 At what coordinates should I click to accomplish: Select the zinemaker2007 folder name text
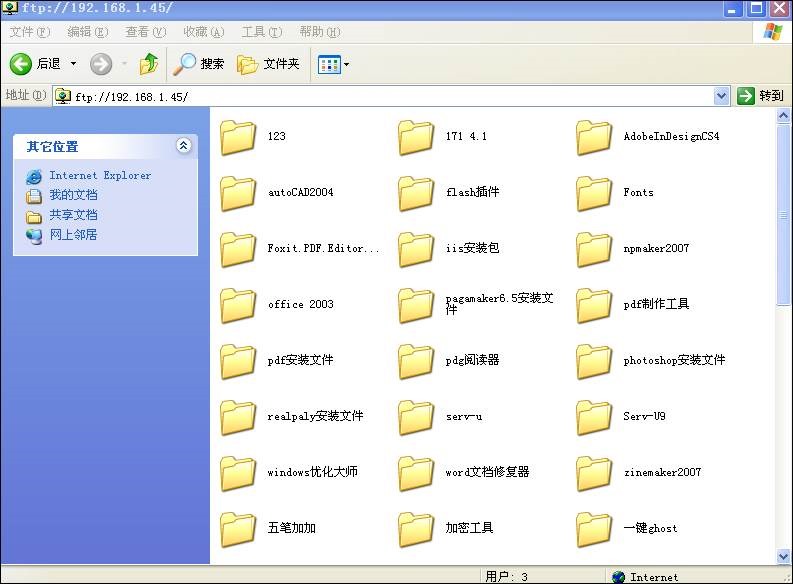663,472
